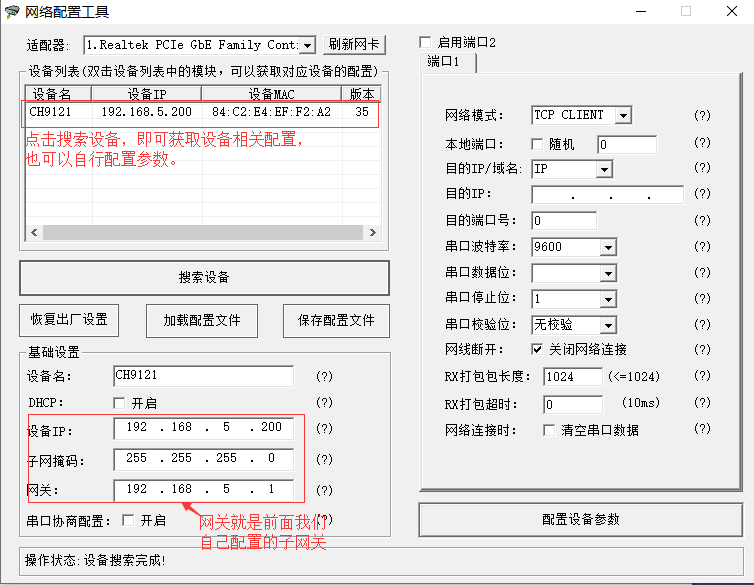The height and width of the screenshot is (585, 754).
Task: Click the RX打包超时 input field
Action: coord(573,404)
